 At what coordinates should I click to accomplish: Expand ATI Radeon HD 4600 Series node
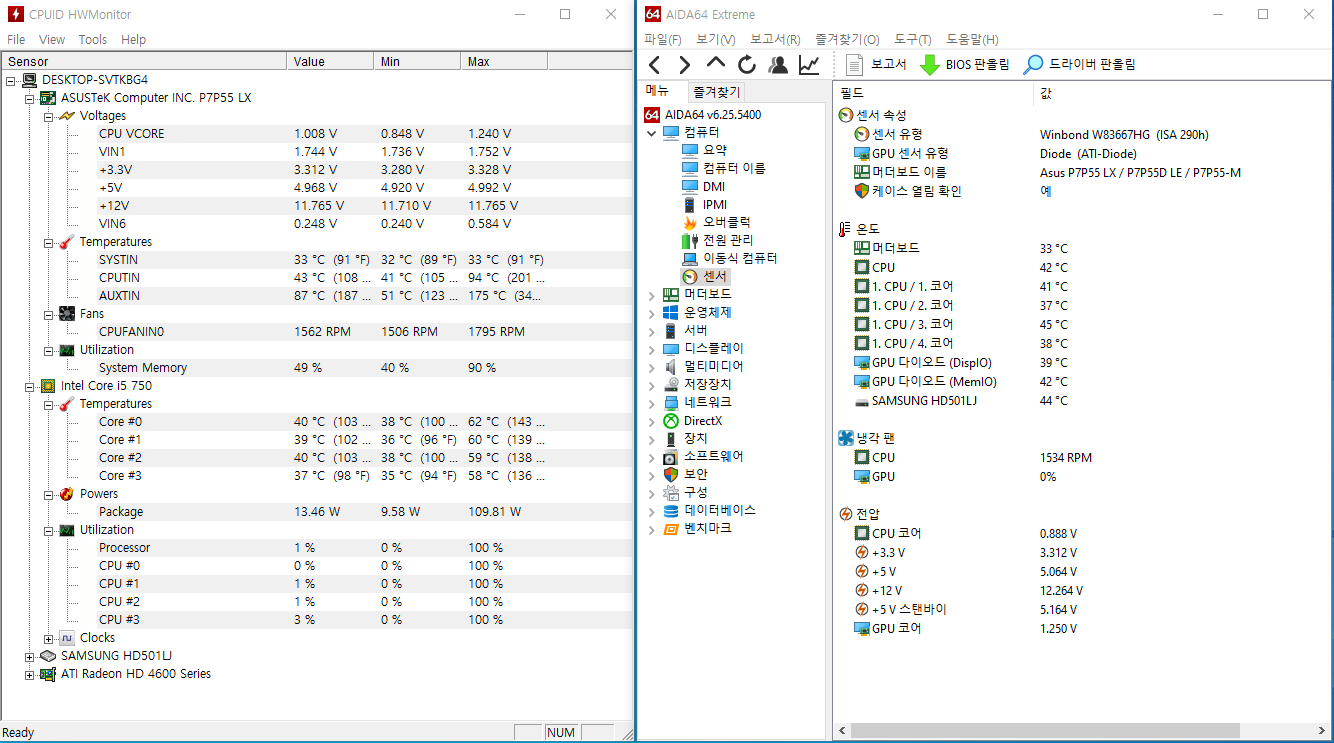(x=29, y=674)
